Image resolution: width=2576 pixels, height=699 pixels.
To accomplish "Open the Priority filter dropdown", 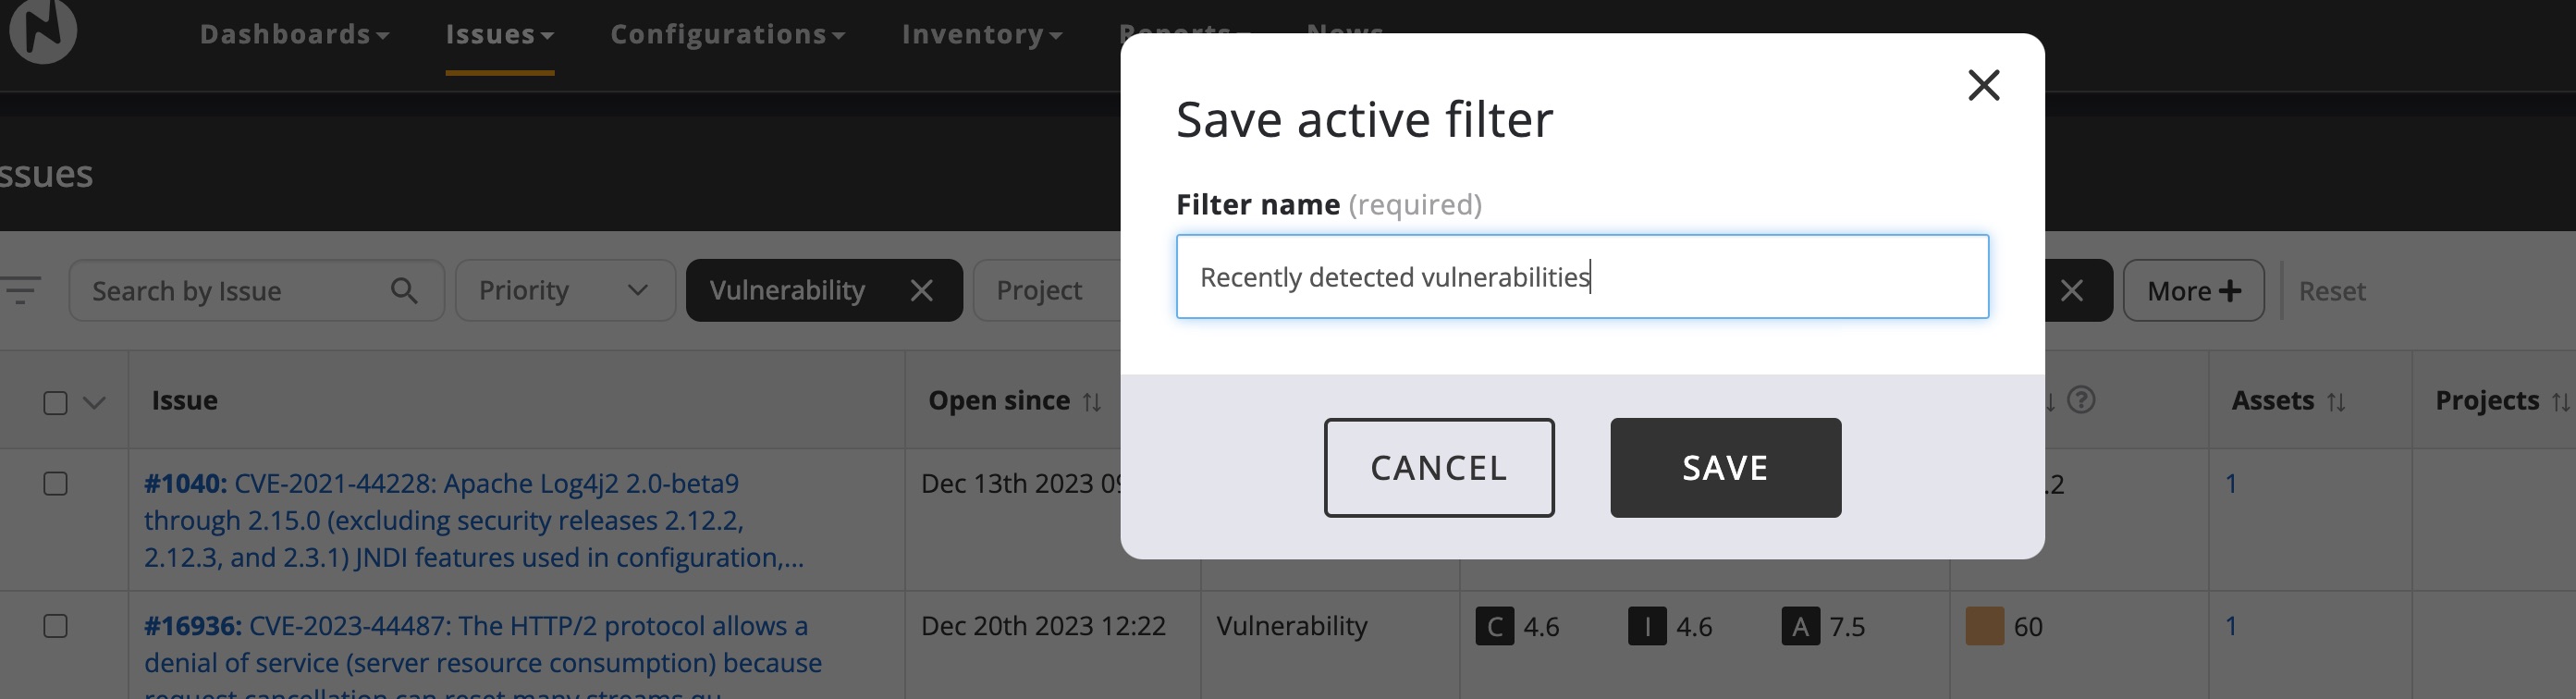I will pyautogui.click(x=565, y=290).
